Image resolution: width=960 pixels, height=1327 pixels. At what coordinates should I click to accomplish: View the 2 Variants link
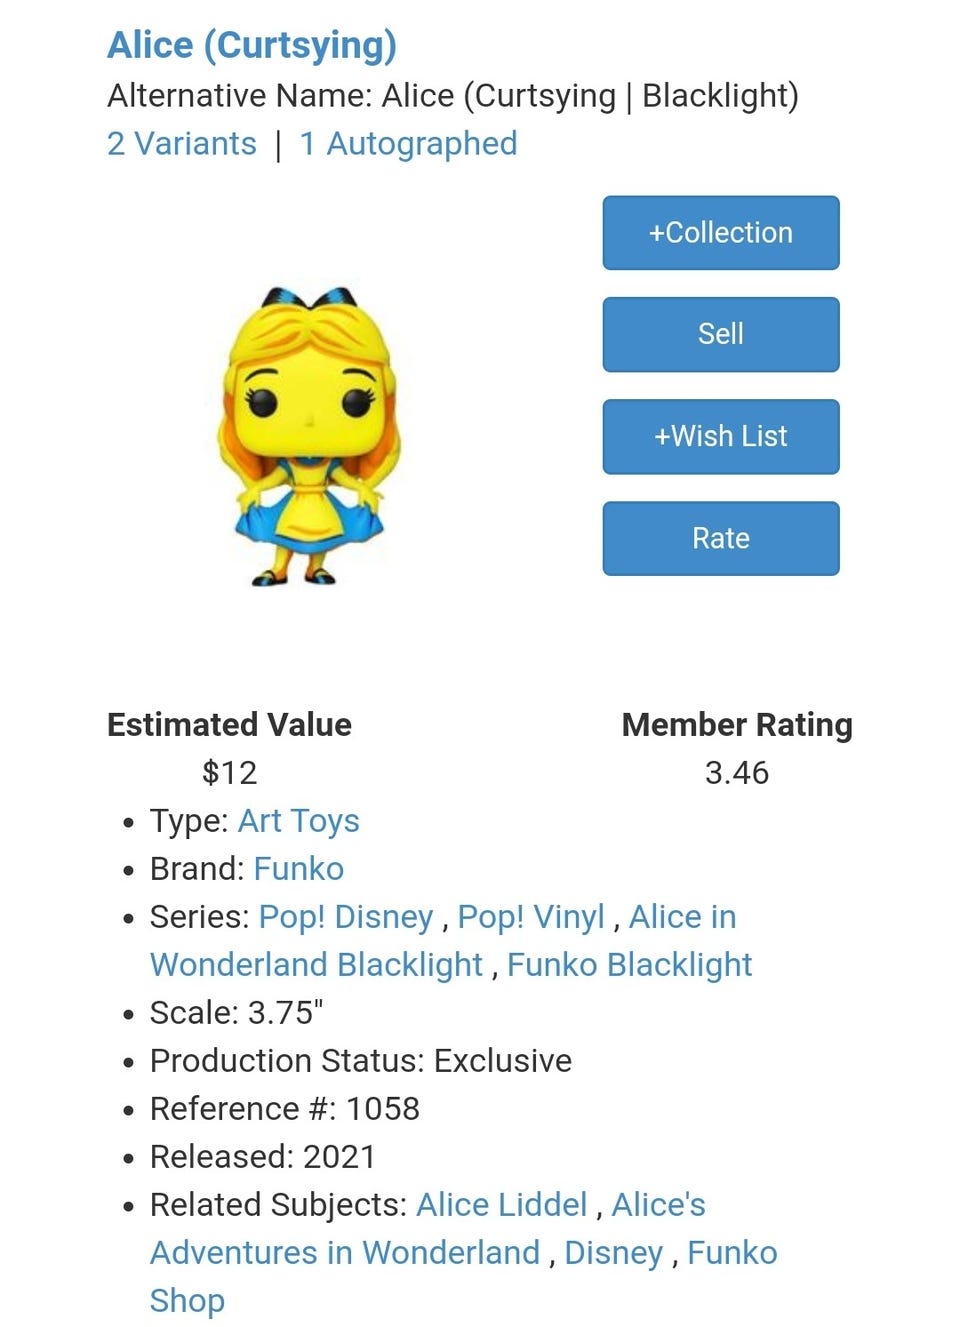[182, 144]
